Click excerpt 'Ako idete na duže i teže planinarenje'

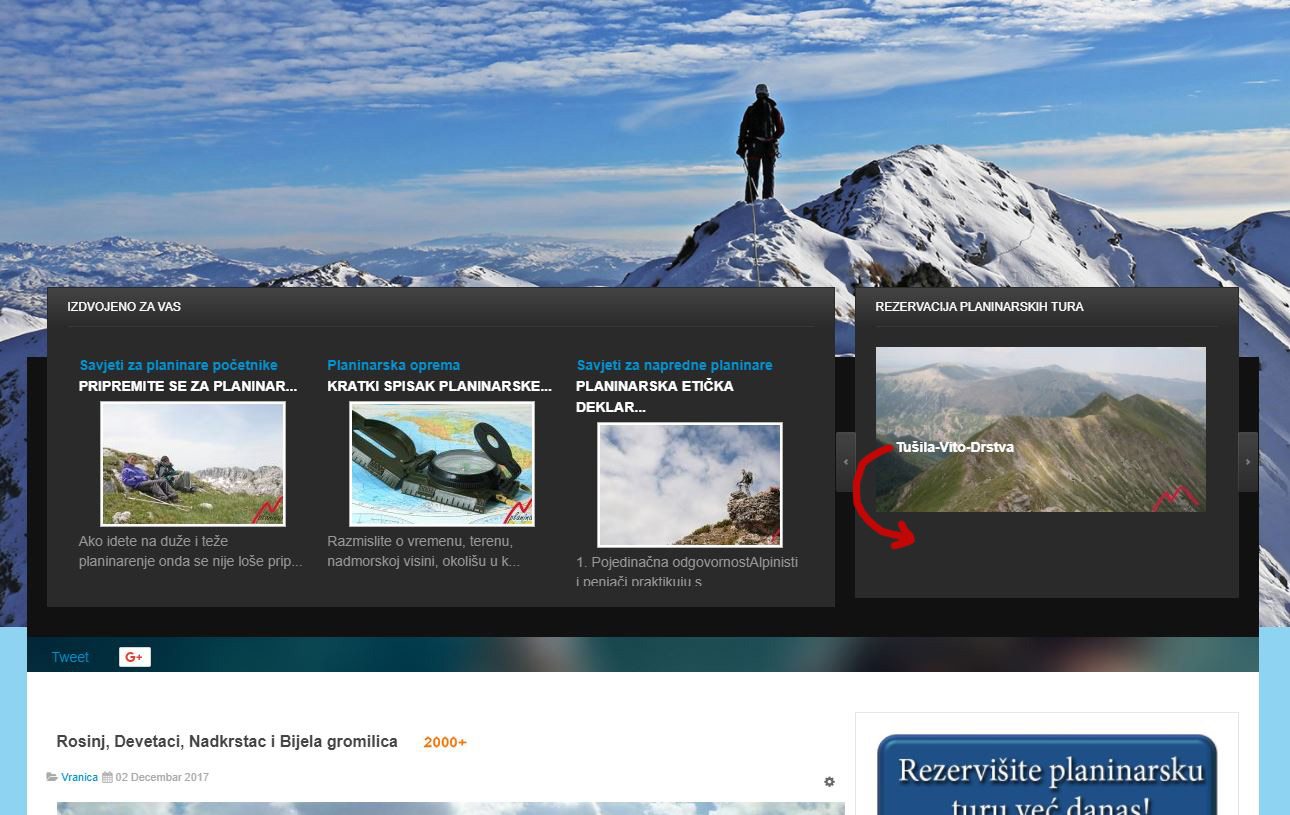191,551
